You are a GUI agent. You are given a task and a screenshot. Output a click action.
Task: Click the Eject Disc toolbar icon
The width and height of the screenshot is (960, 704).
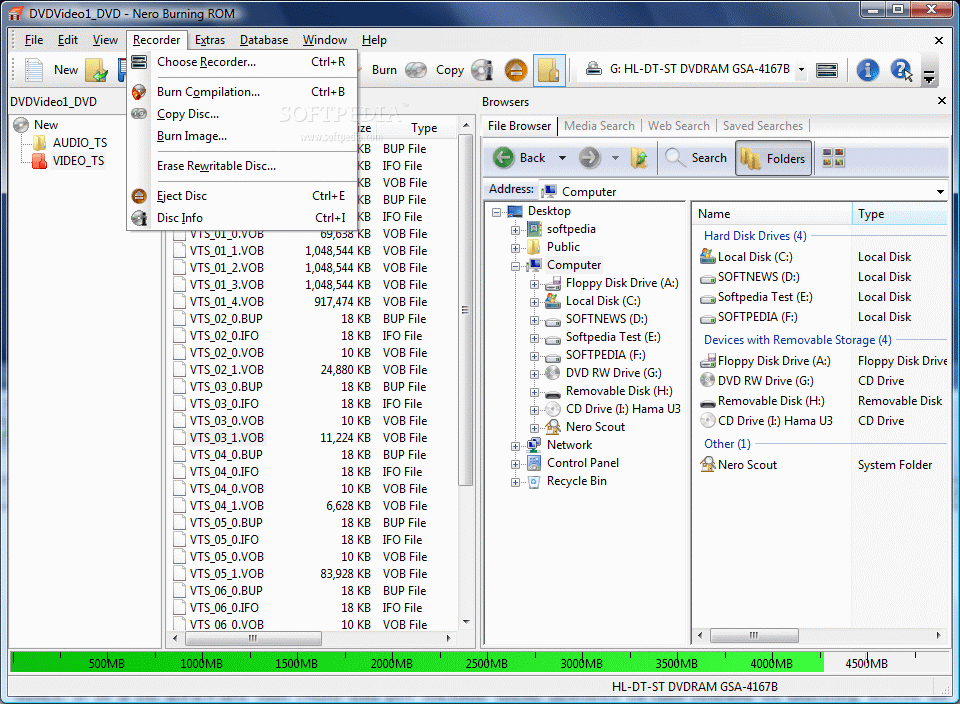click(515, 70)
